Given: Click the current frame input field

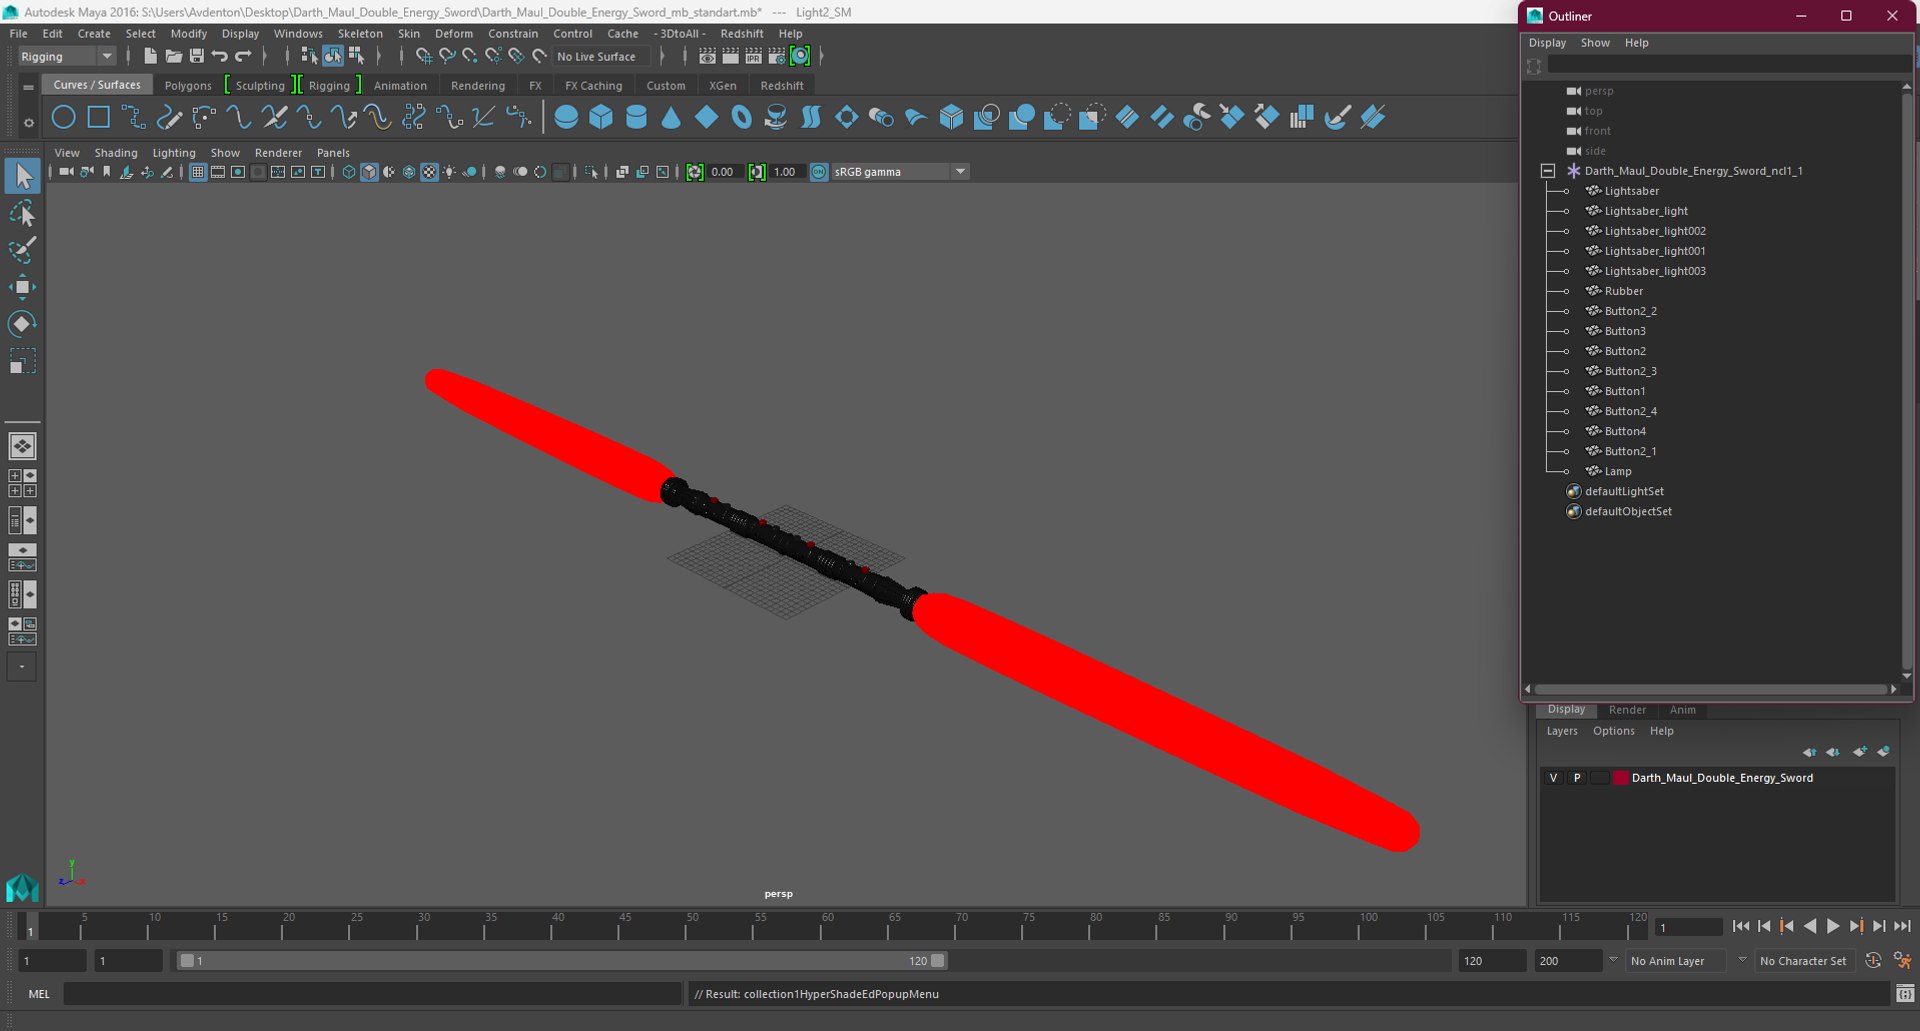Looking at the screenshot, I should [1688, 928].
